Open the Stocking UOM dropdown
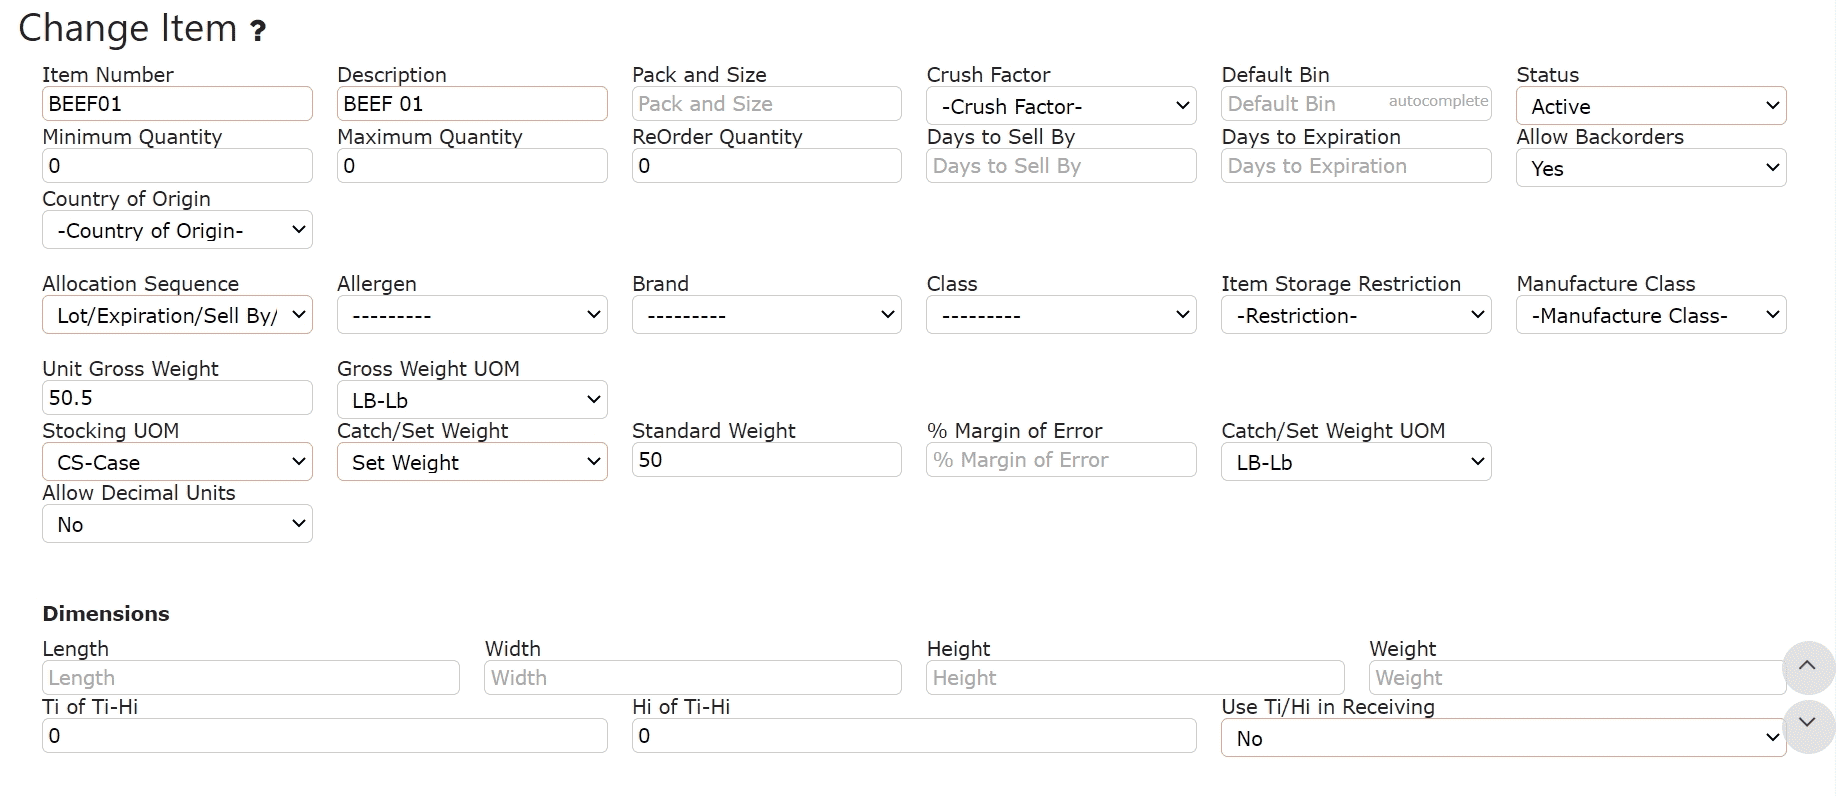 tap(177, 462)
